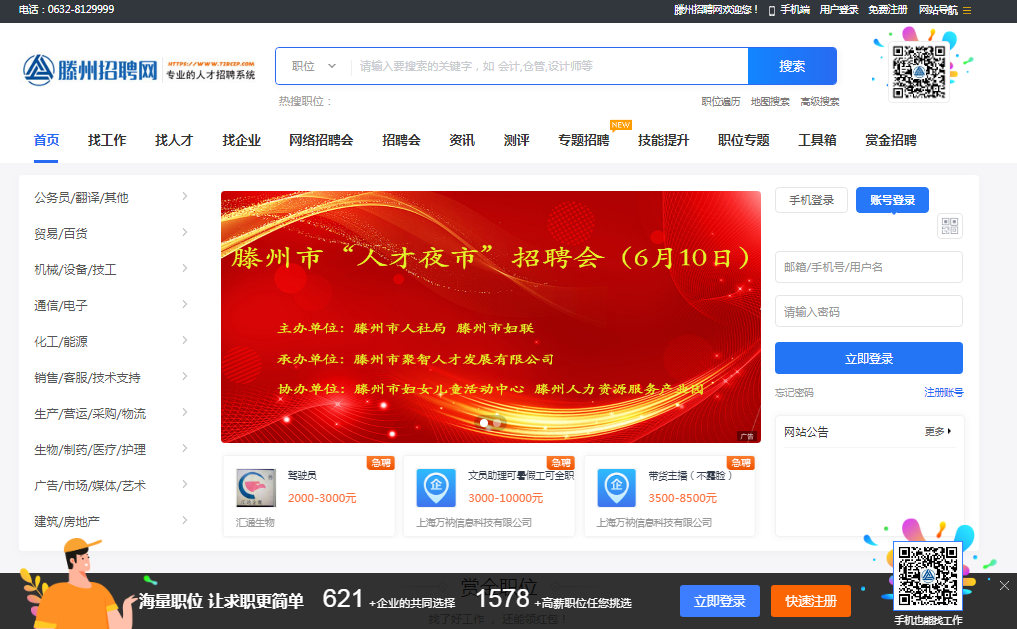The width and height of the screenshot is (1017, 629).
Task: Go to the 首页 tab
Action: (46, 140)
